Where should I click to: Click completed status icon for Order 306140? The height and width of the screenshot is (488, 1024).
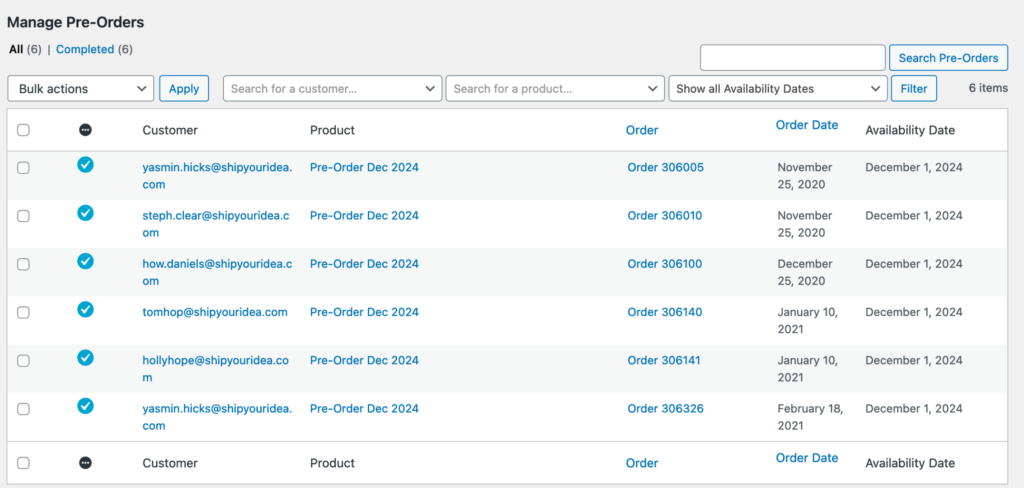[x=85, y=310]
